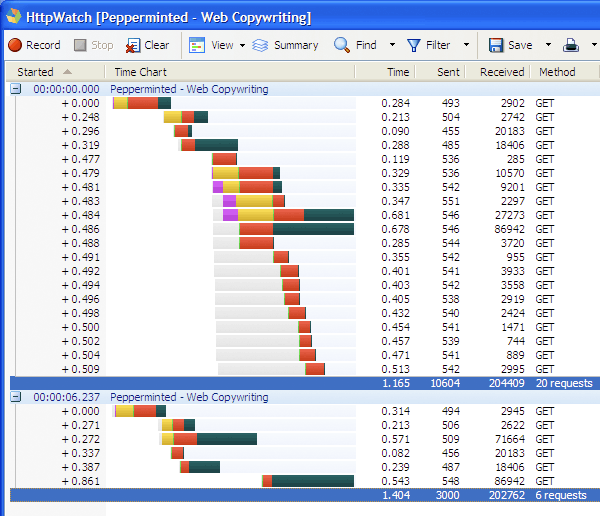Screen dimensions: 600x516
Task: Select the +0.477 request row
Action: (x=306, y=159)
